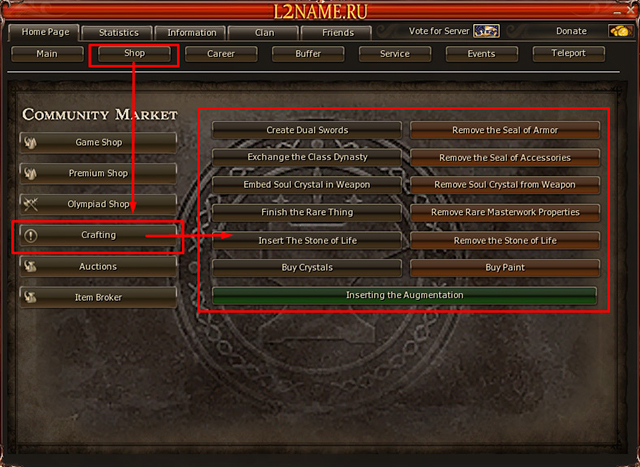The width and height of the screenshot is (640, 467).
Task: Click the Olympiad Shop crossed-weapons icon
Action: [30, 204]
